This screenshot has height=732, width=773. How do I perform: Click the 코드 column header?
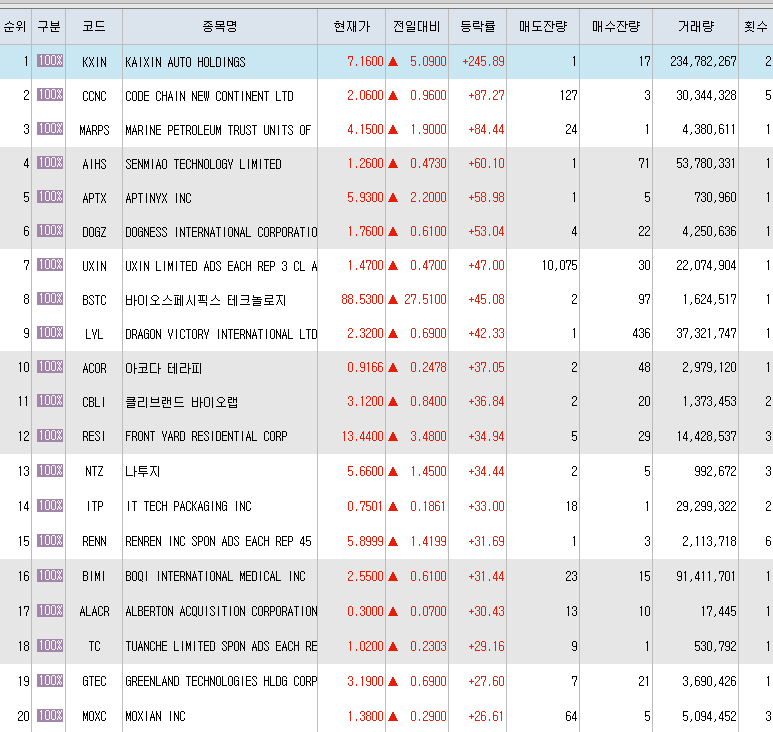94,27
